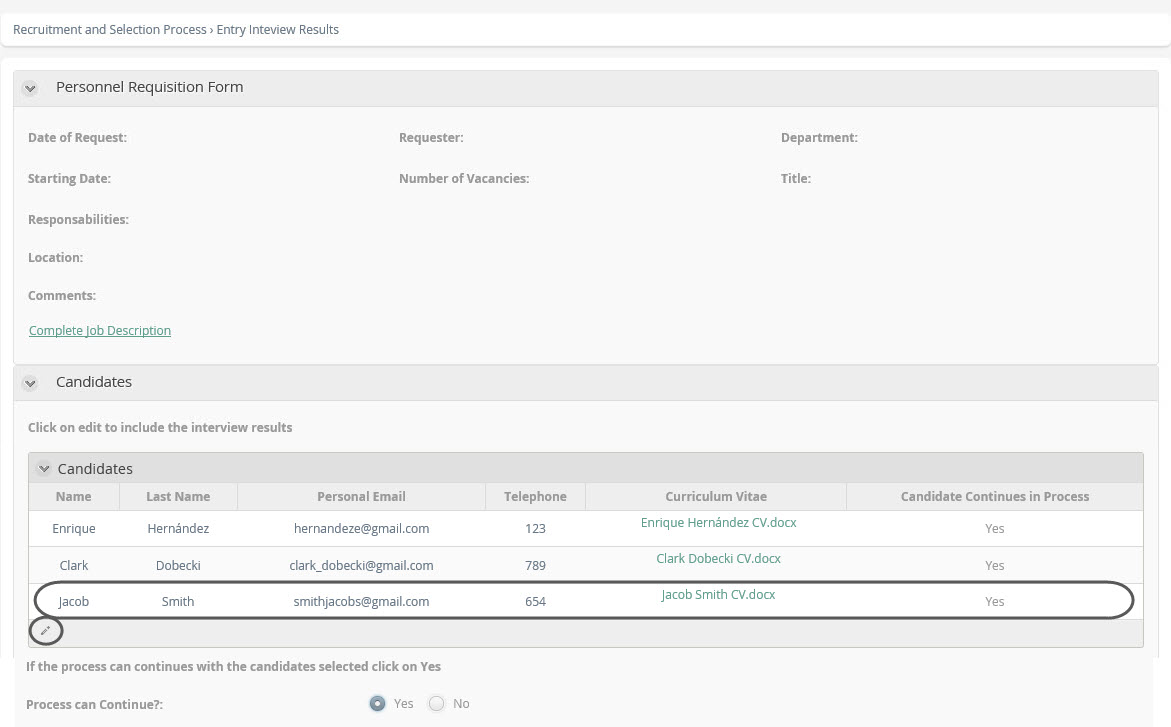Collapse the Personnel Requisition Form section
Image resolution: width=1171 pixels, height=727 pixels.
click(x=30, y=88)
